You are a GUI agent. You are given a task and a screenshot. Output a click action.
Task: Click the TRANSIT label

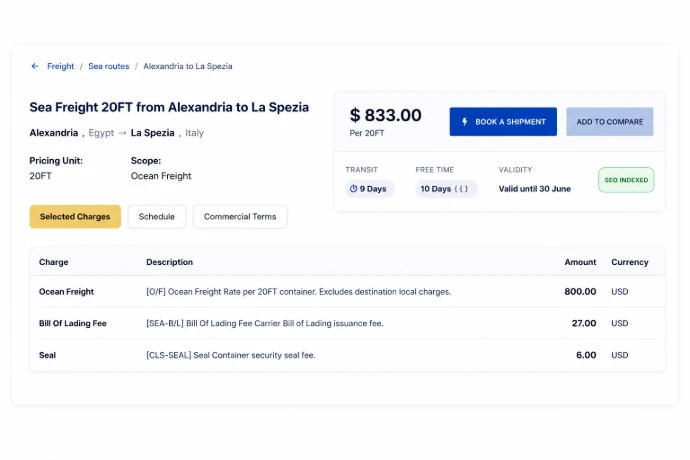pos(362,170)
